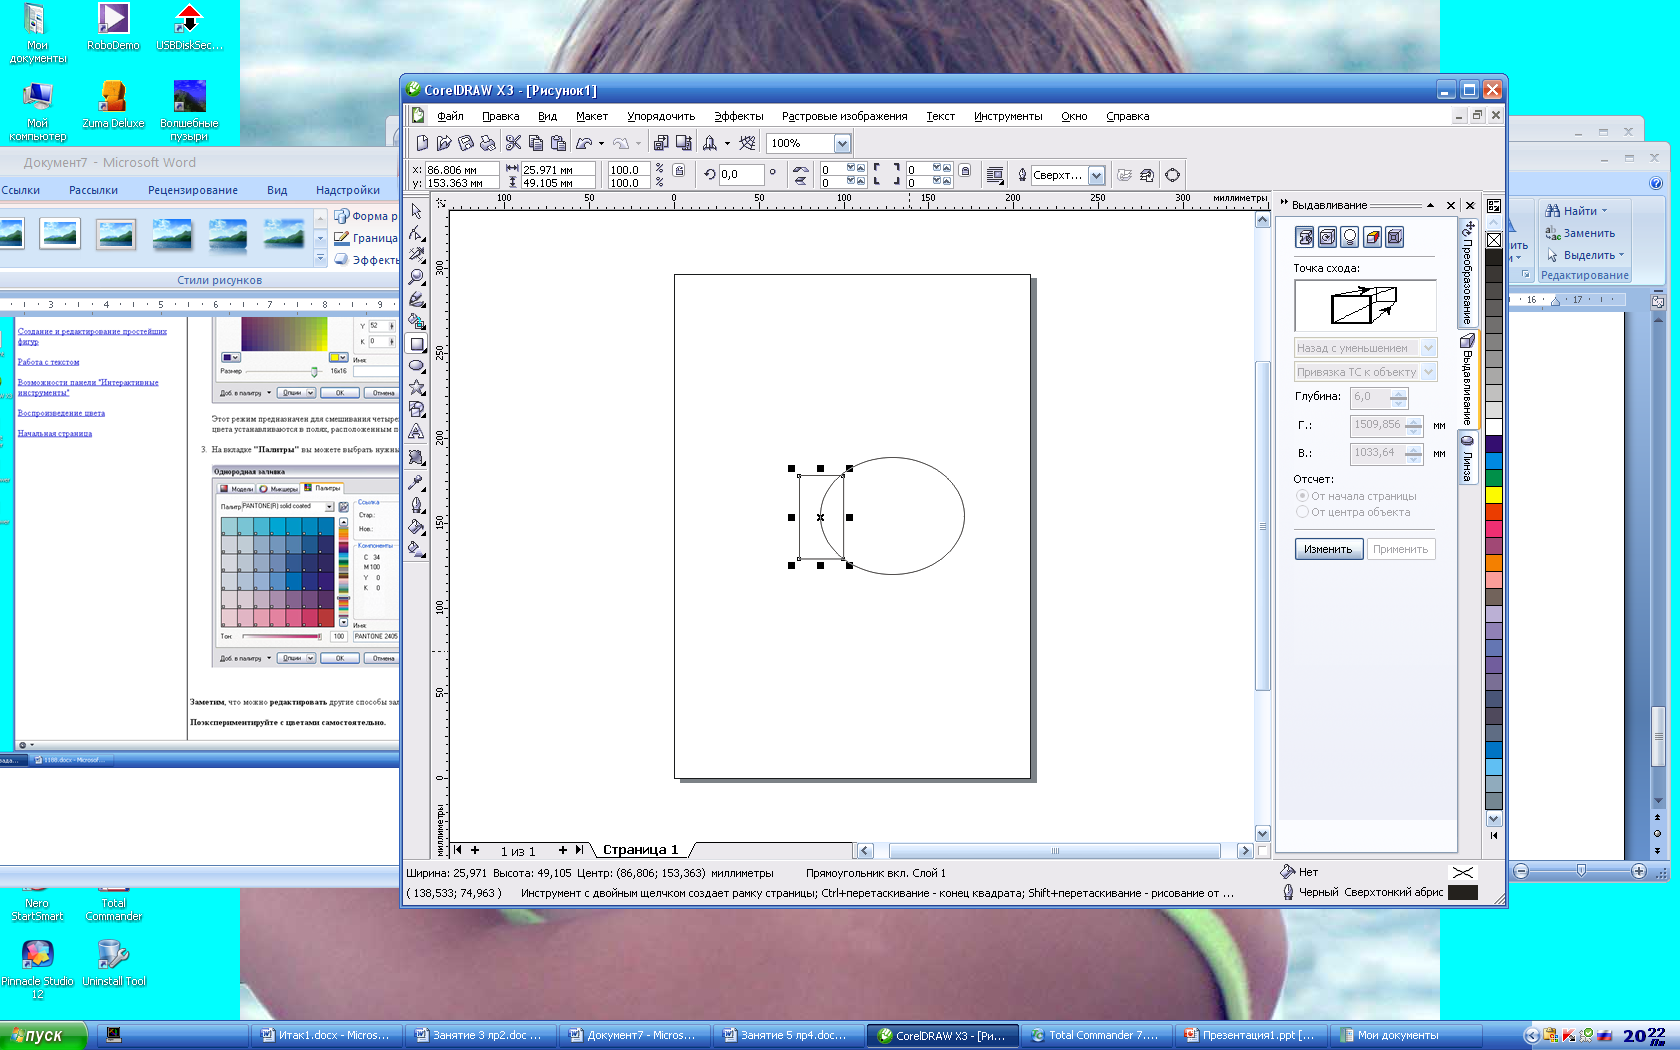The image size is (1680, 1050).
Task: Click the Import icon
Action: pos(661,143)
